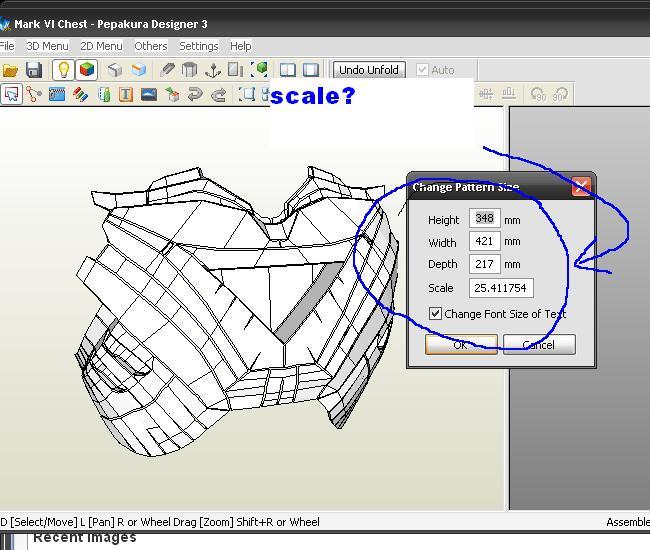The image size is (650, 550).
Task: Open the Others menu
Action: (x=151, y=46)
